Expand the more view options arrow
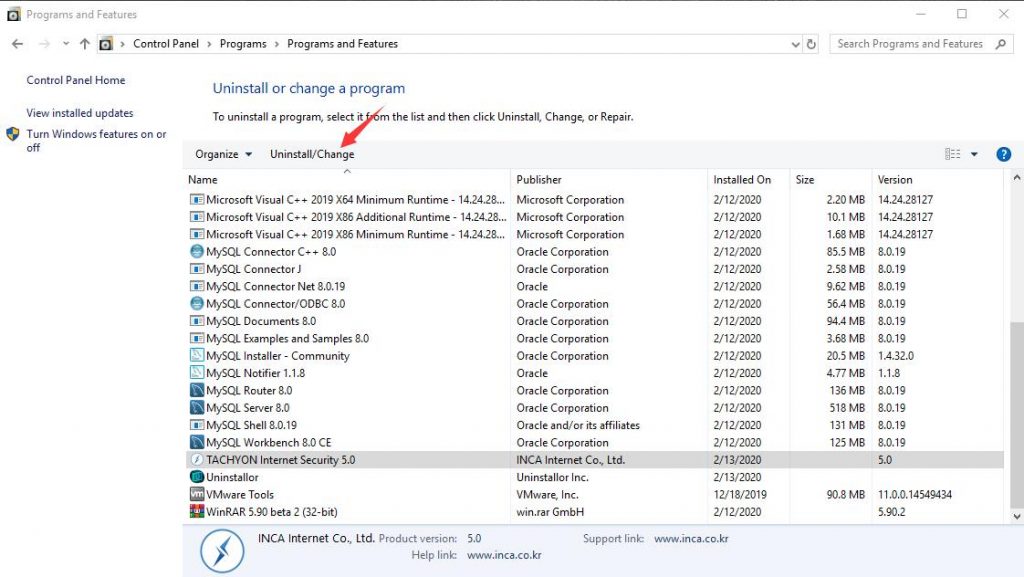 tap(974, 154)
